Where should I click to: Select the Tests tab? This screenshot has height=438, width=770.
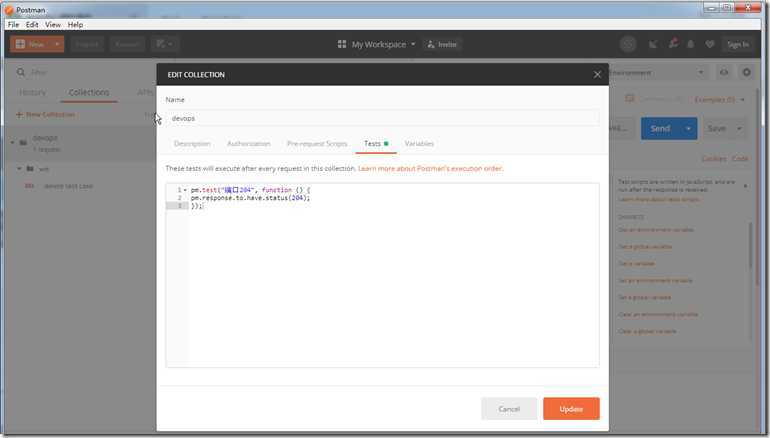coord(376,143)
